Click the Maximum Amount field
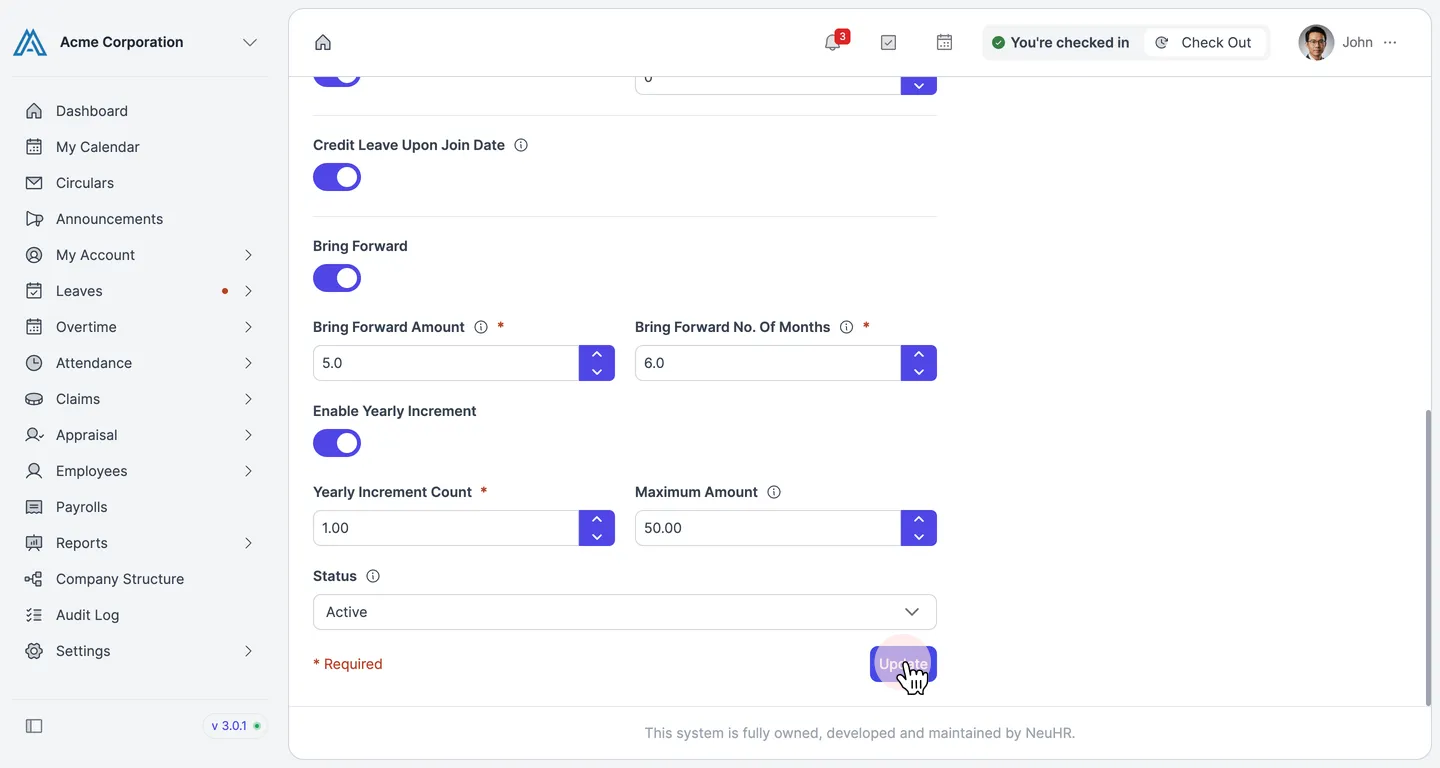 pyautogui.click(x=768, y=528)
